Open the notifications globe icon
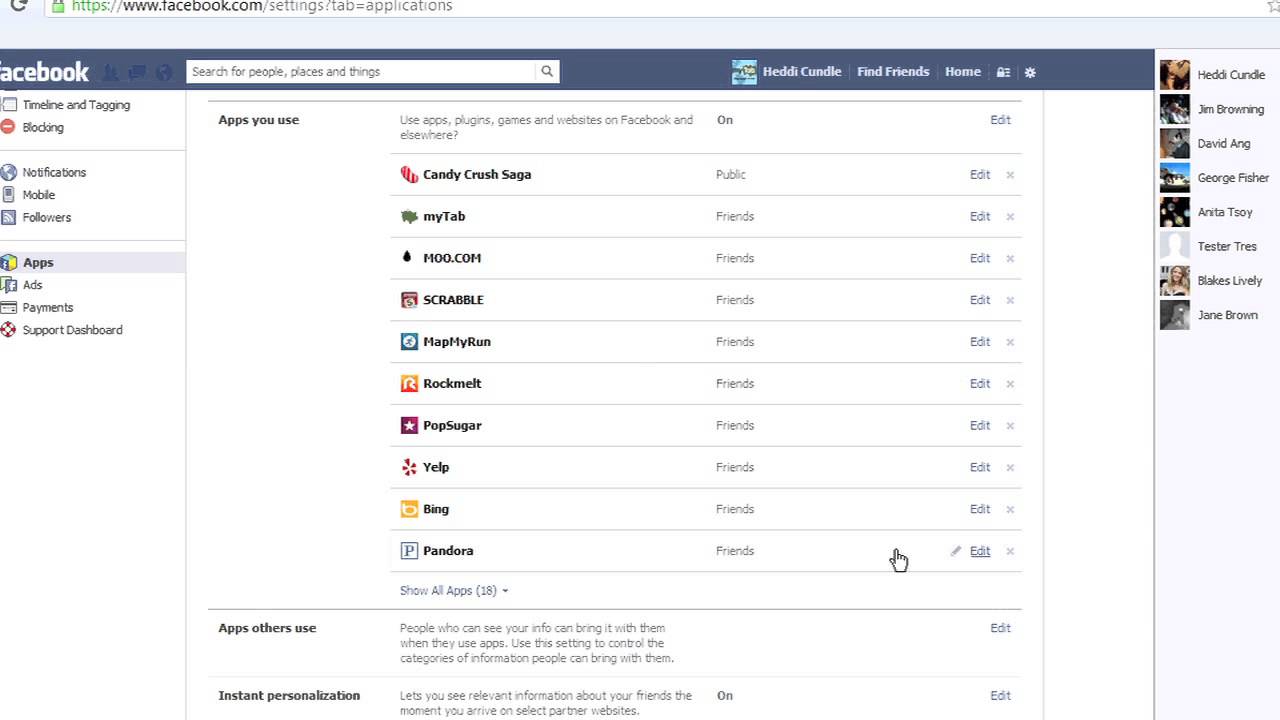This screenshot has height=720, width=1280. pos(164,72)
